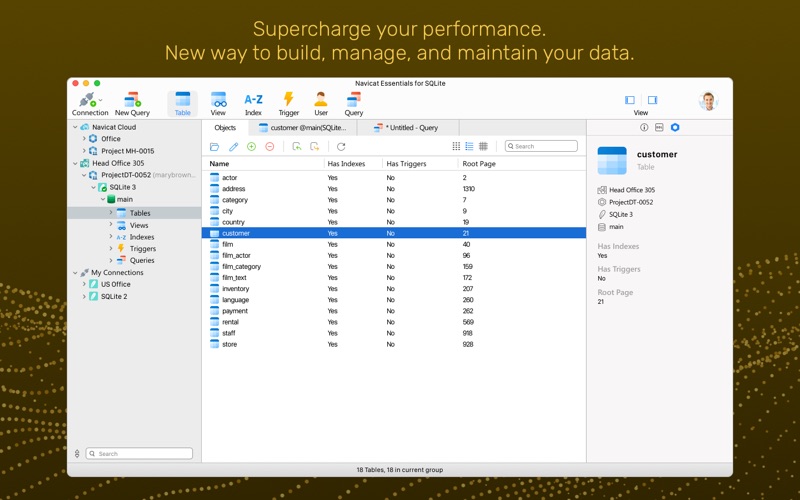Image resolution: width=800 pixels, height=500 pixels.
Task: Select the inventory table row
Action: 394,289
